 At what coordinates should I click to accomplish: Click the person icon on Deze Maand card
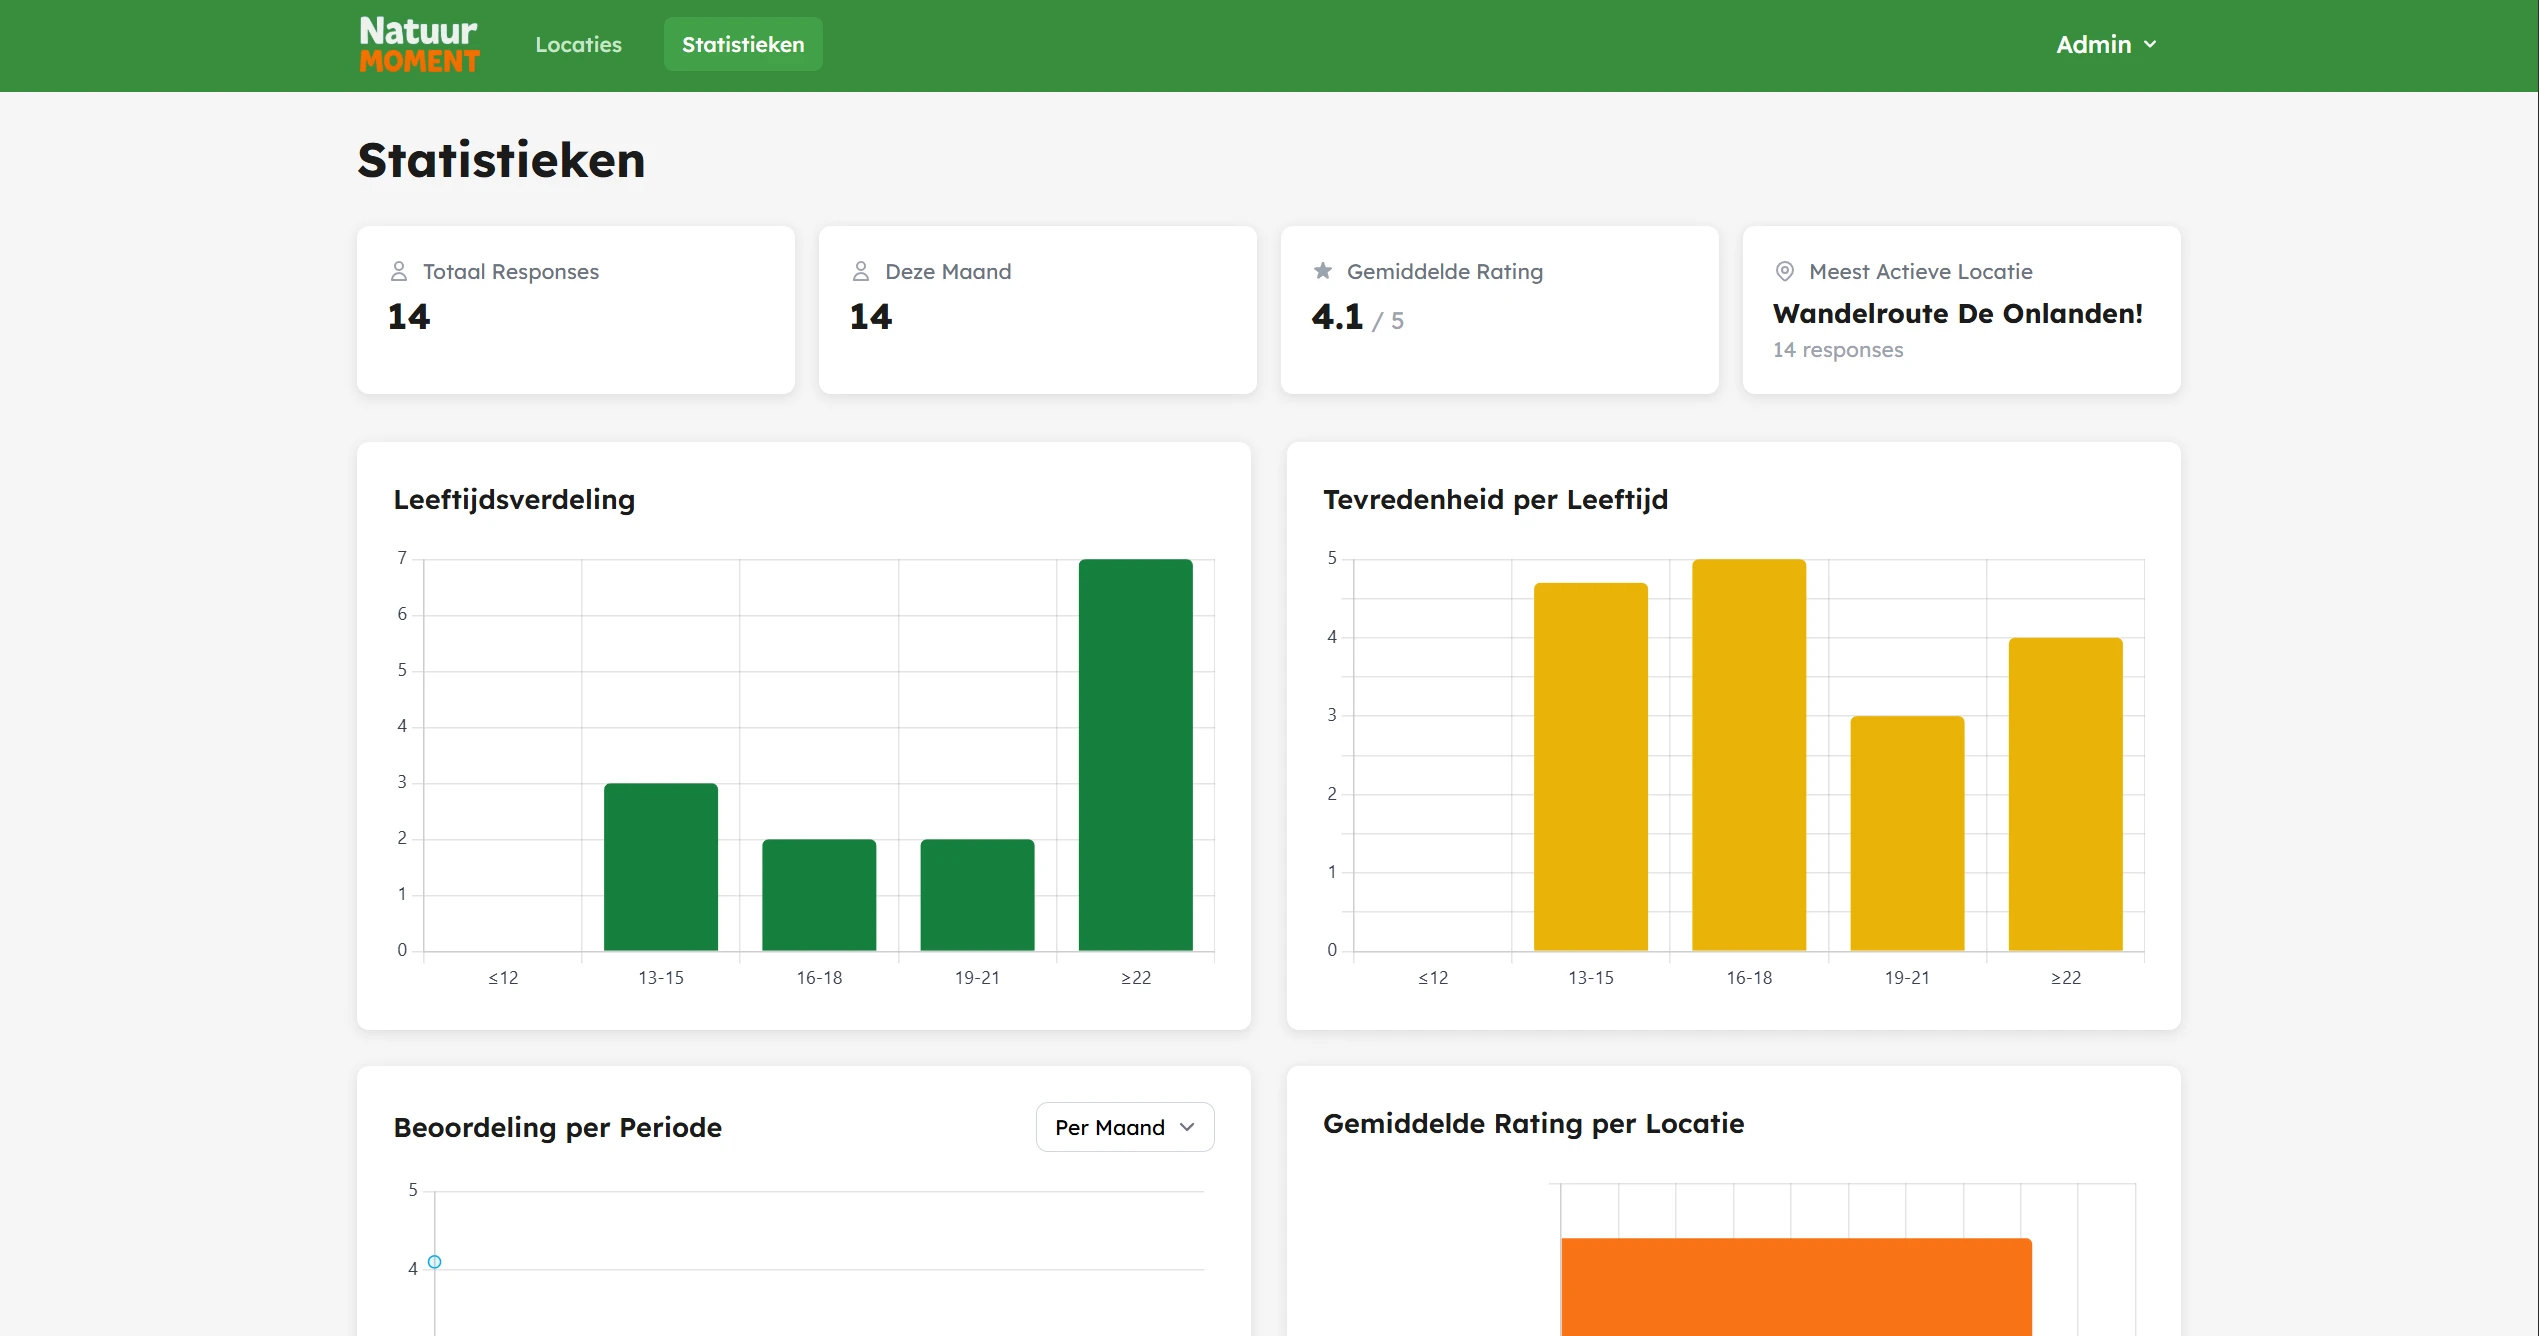coord(861,270)
